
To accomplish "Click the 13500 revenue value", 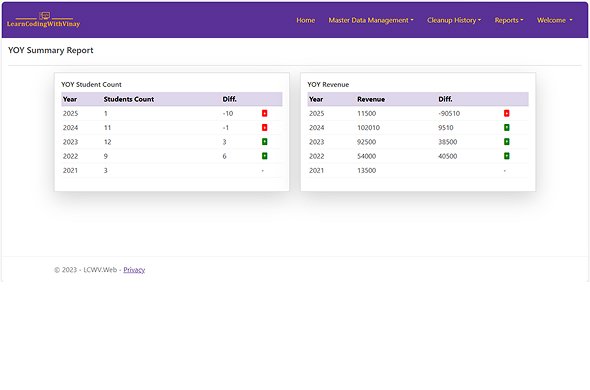I will point(366,171).
